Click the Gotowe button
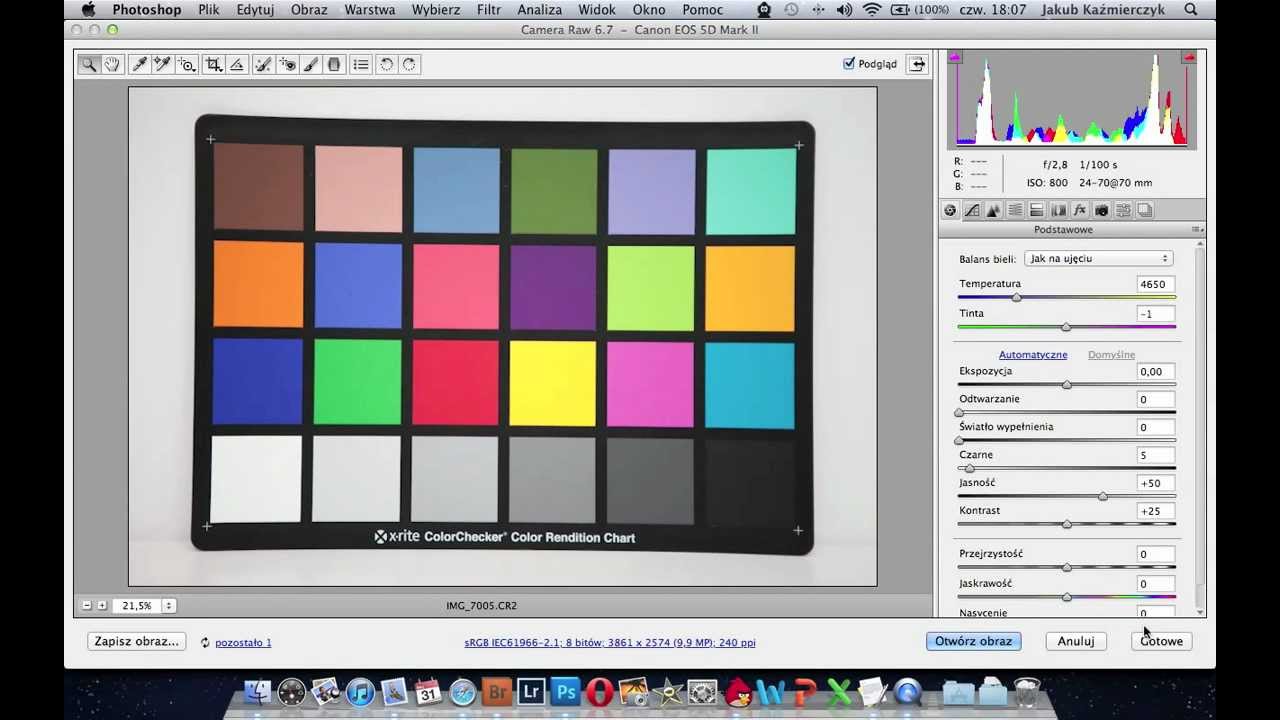Image resolution: width=1280 pixels, height=720 pixels. [1161, 641]
